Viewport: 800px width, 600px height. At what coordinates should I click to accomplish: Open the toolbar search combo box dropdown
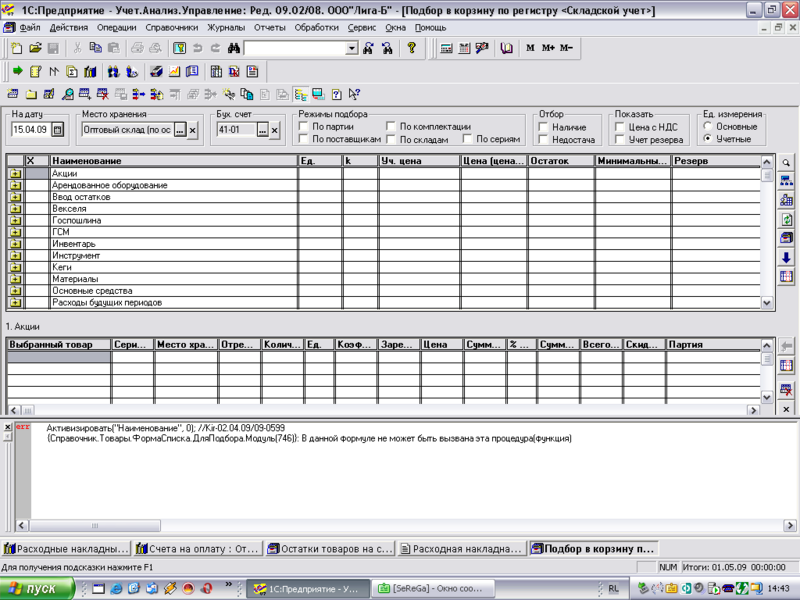pyautogui.click(x=352, y=48)
